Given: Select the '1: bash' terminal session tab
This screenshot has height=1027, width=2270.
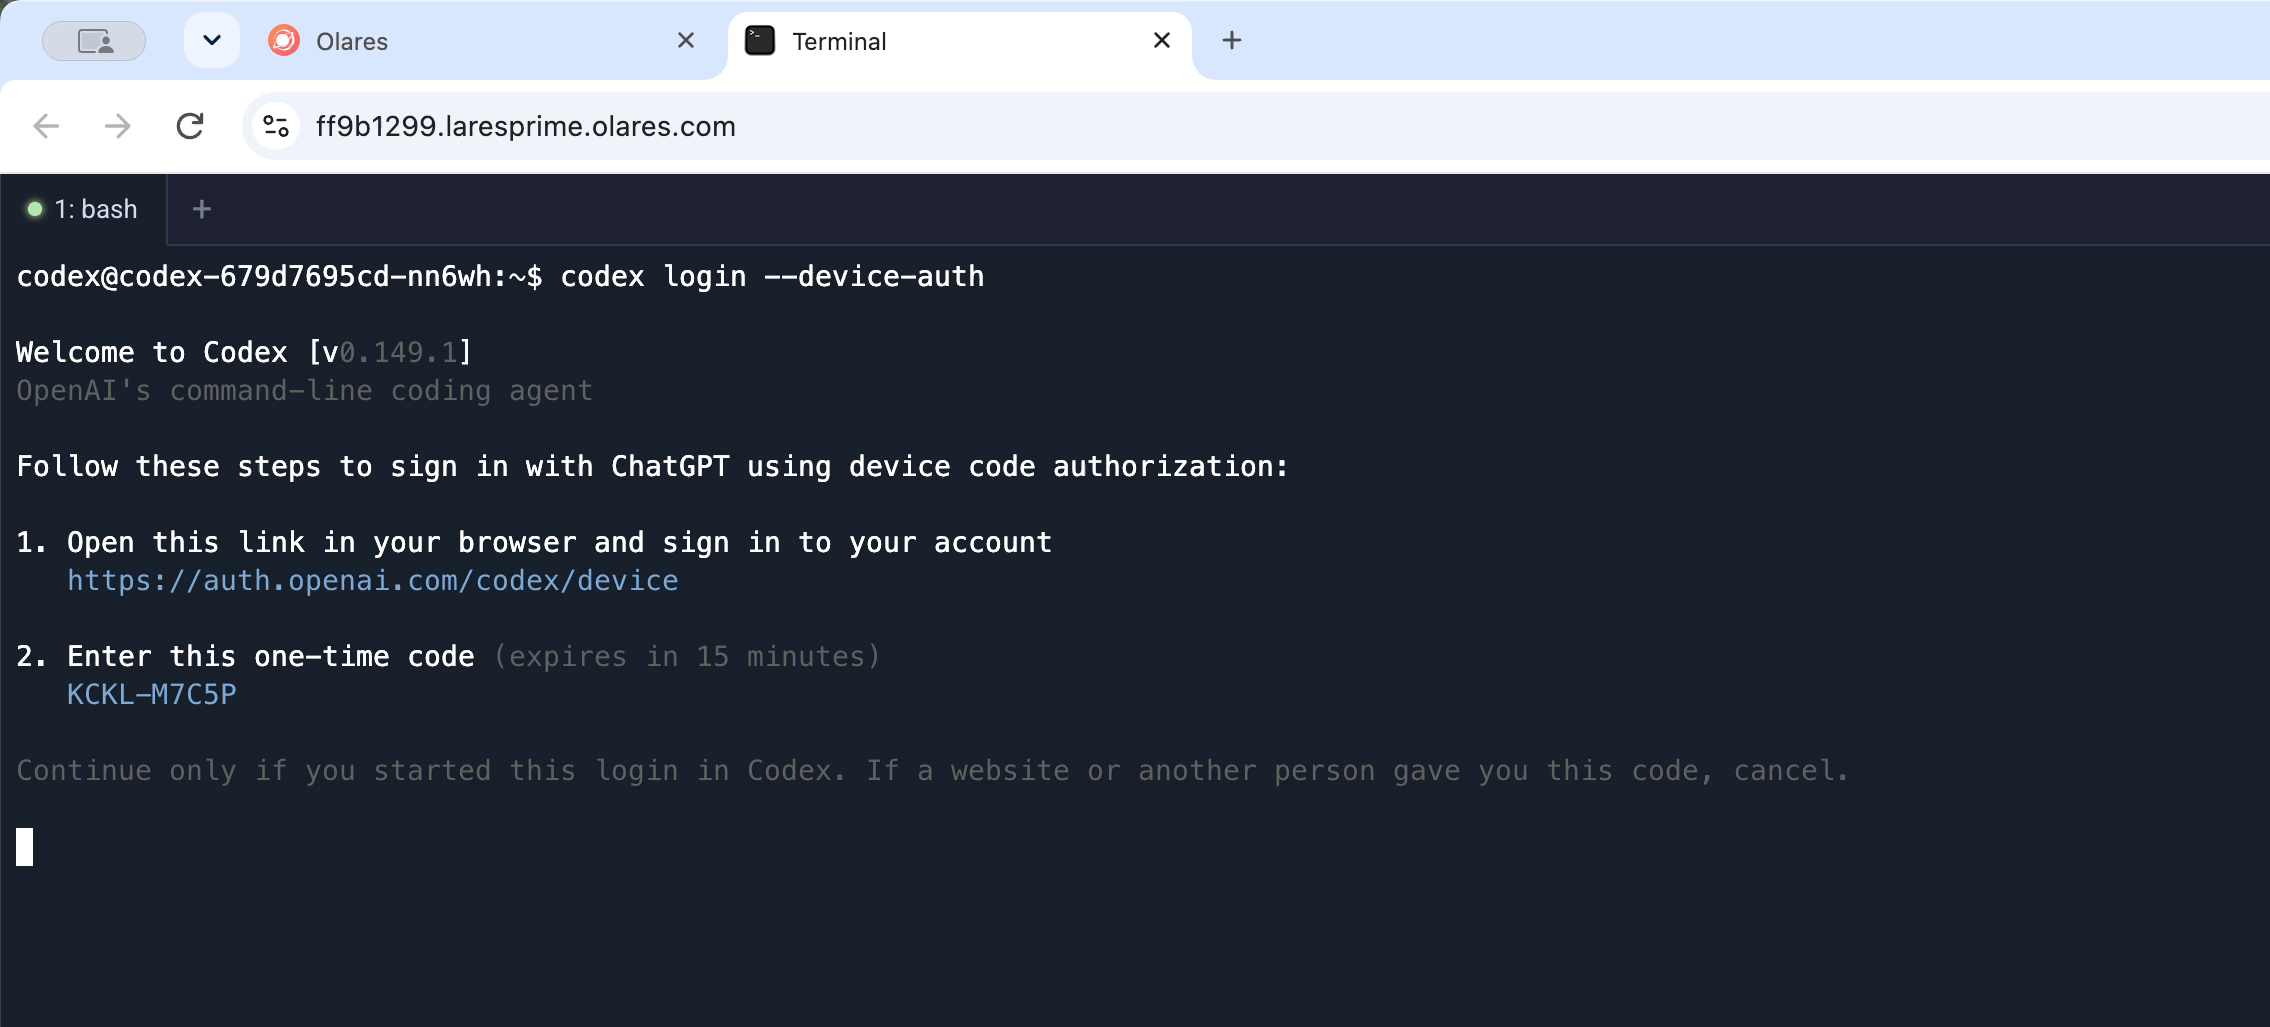Looking at the screenshot, I should 84,209.
